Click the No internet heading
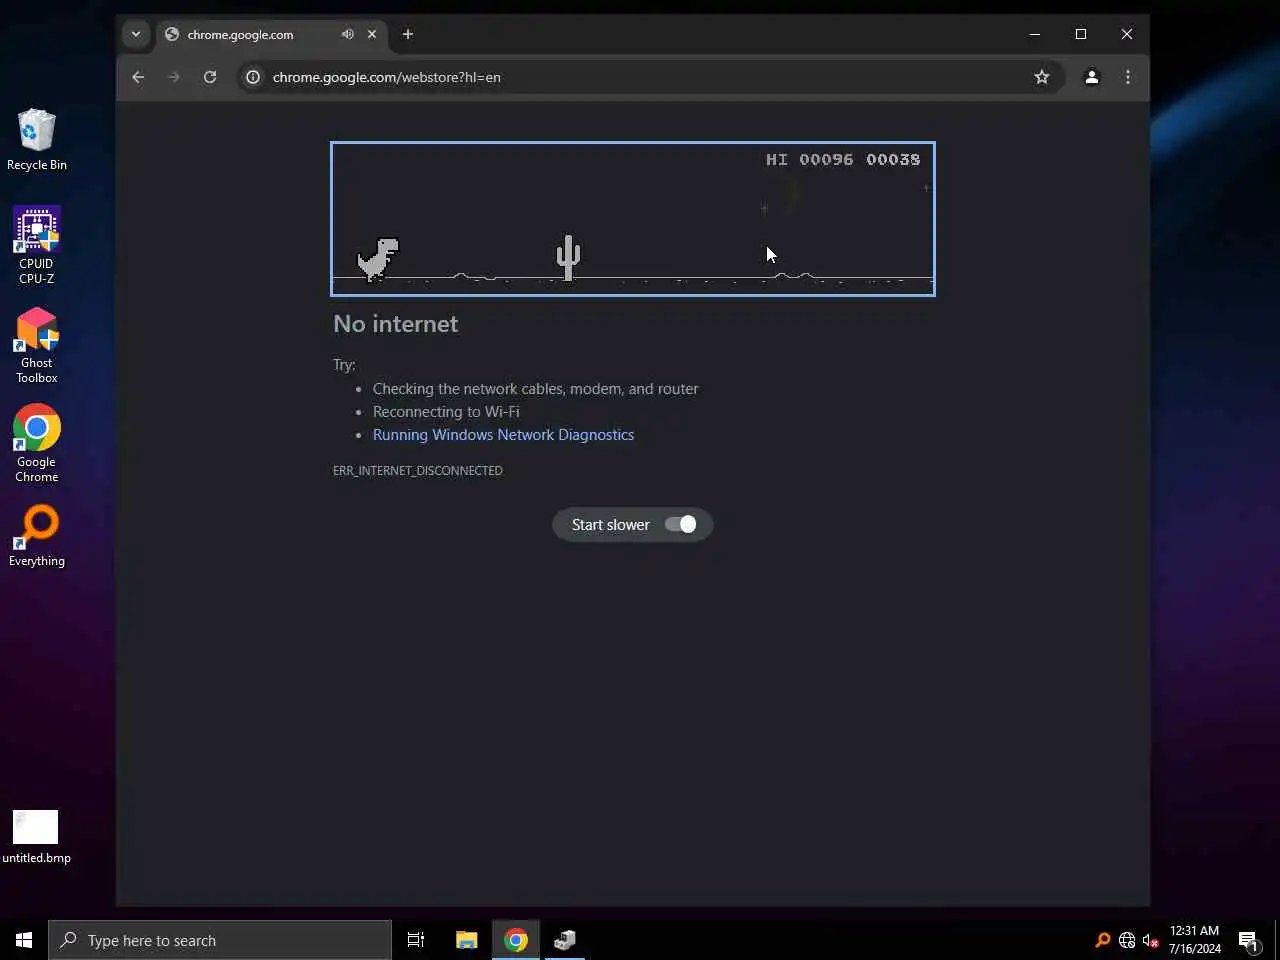The image size is (1280, 960). (x=396, y=324)
